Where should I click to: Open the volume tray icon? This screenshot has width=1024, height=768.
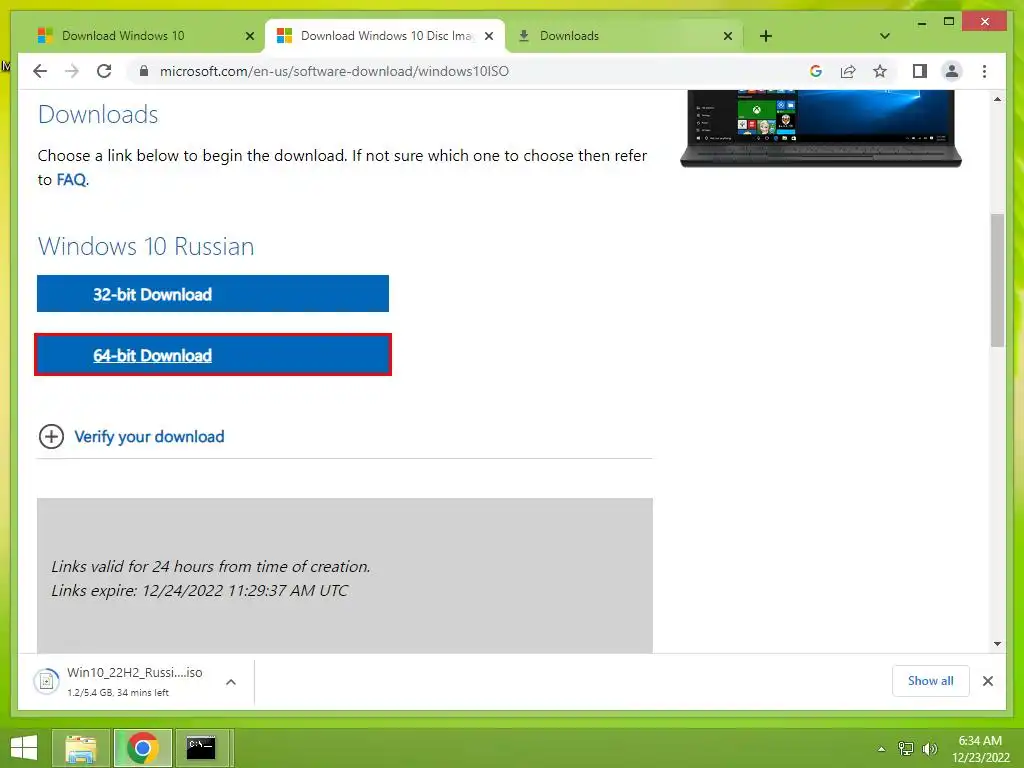(930, 748)
